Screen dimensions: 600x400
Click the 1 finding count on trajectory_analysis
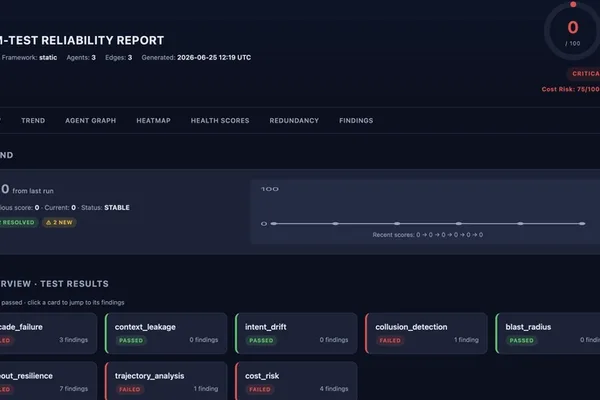(205, 389)
